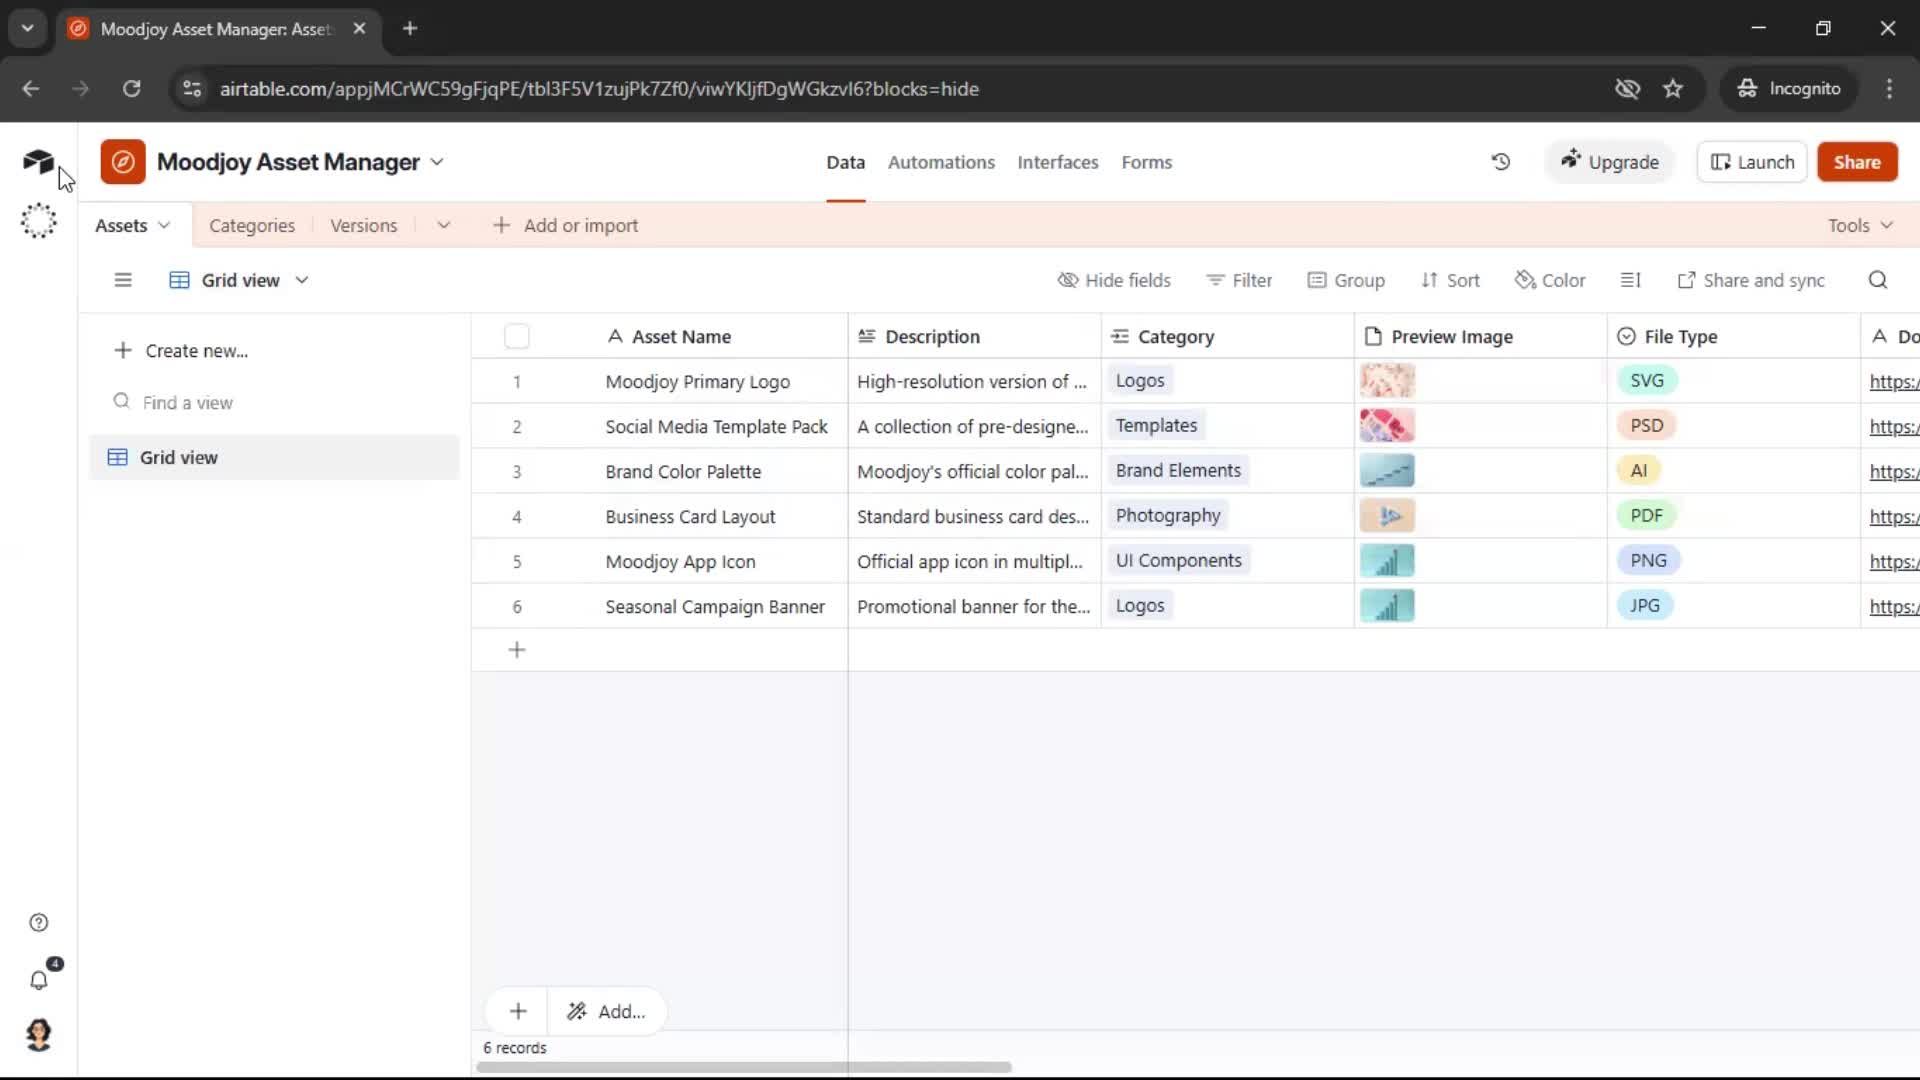1920x1080 pixels.
Task: Select the 'Brand Color Palette' cell
Action: coord(683,471)
